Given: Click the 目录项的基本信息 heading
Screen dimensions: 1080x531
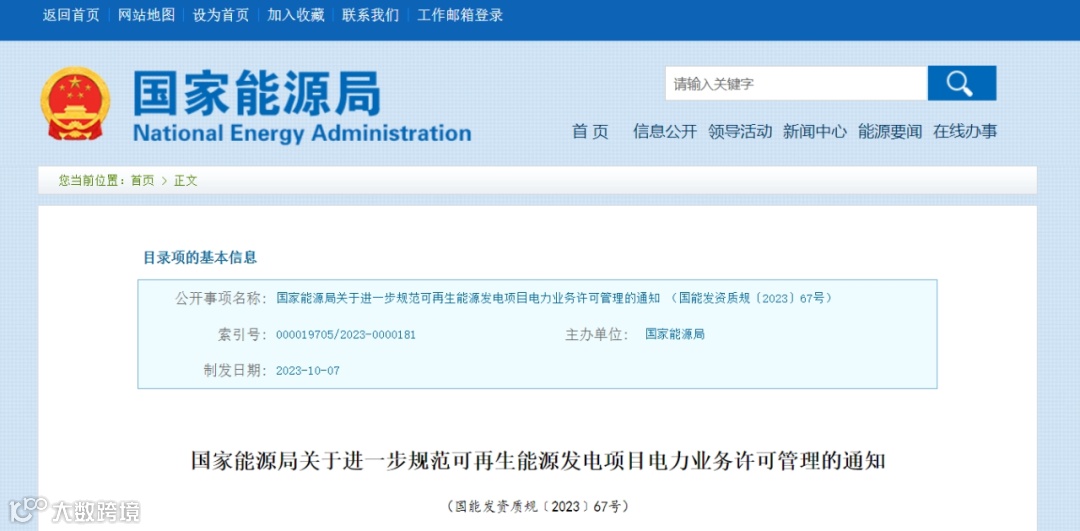Looking at the screenshot, I should click(x=200, y=258).
